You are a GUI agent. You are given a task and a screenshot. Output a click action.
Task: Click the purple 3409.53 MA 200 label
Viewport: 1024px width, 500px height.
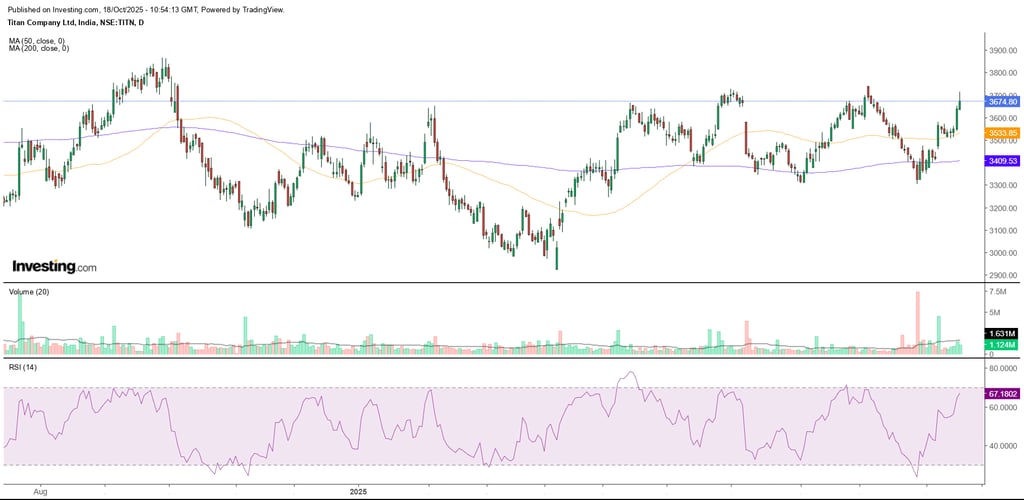(1004, 161)
